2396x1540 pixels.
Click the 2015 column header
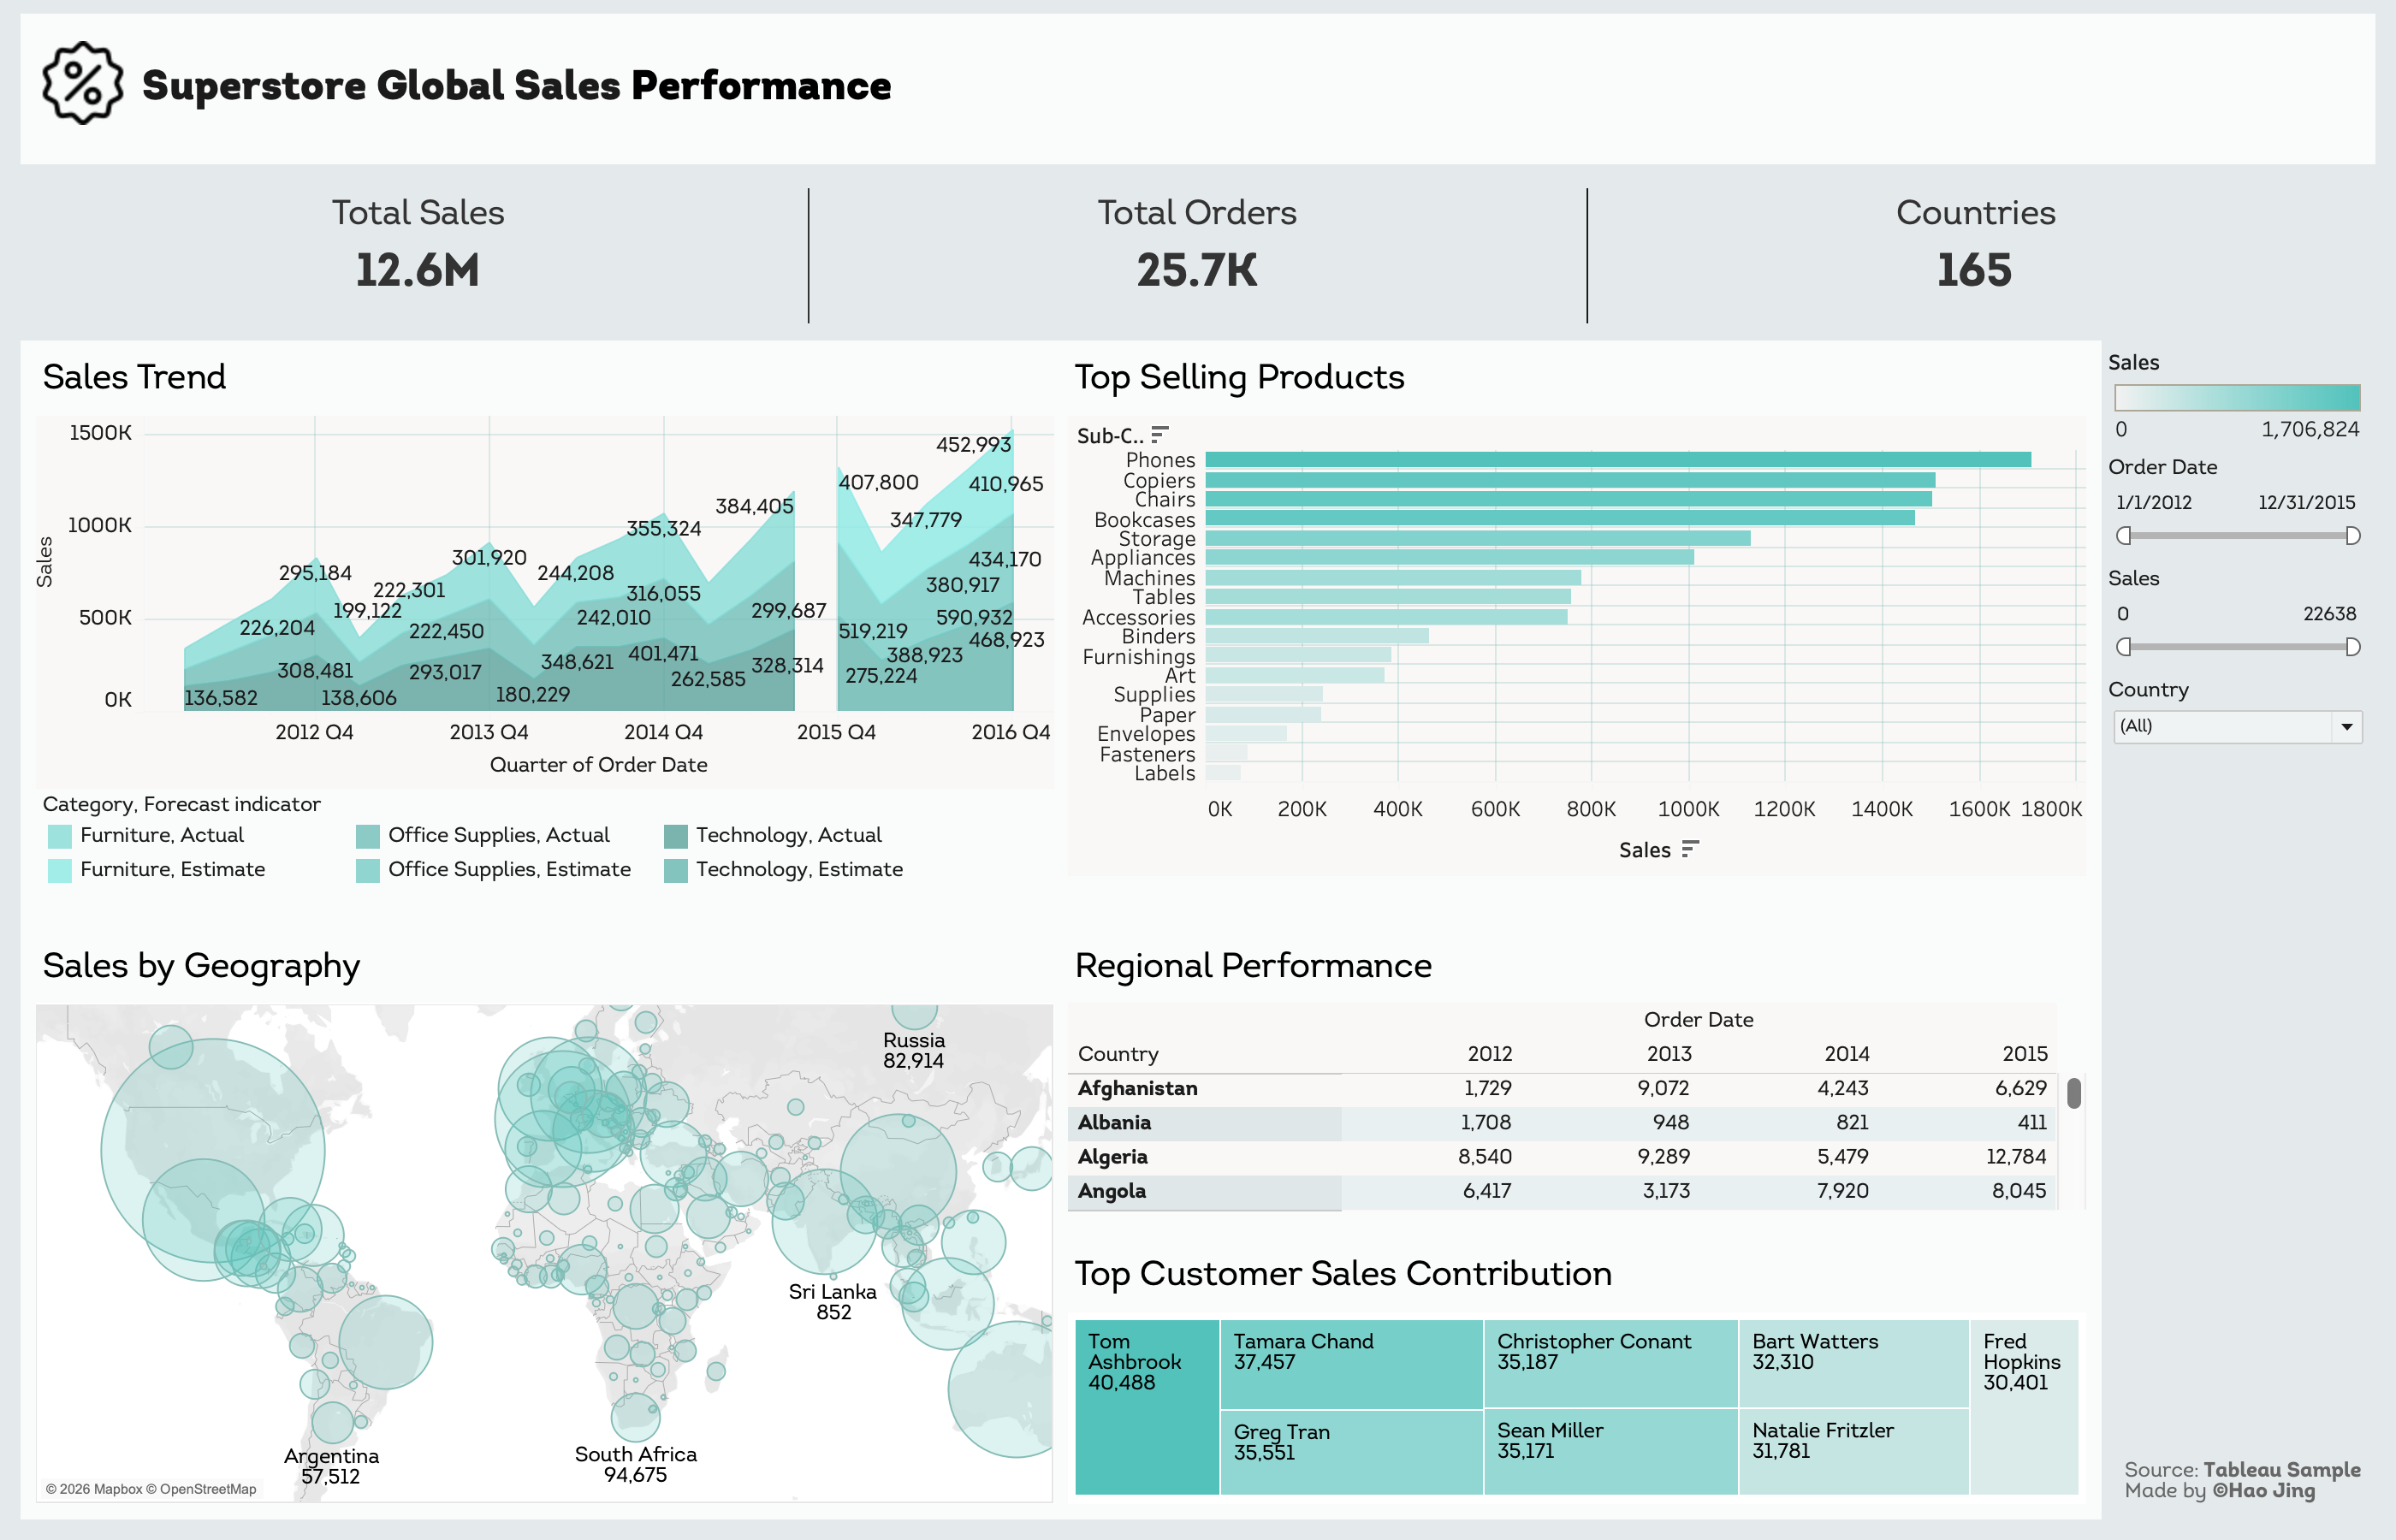pyautogui.click(x=2024, y=1053)
